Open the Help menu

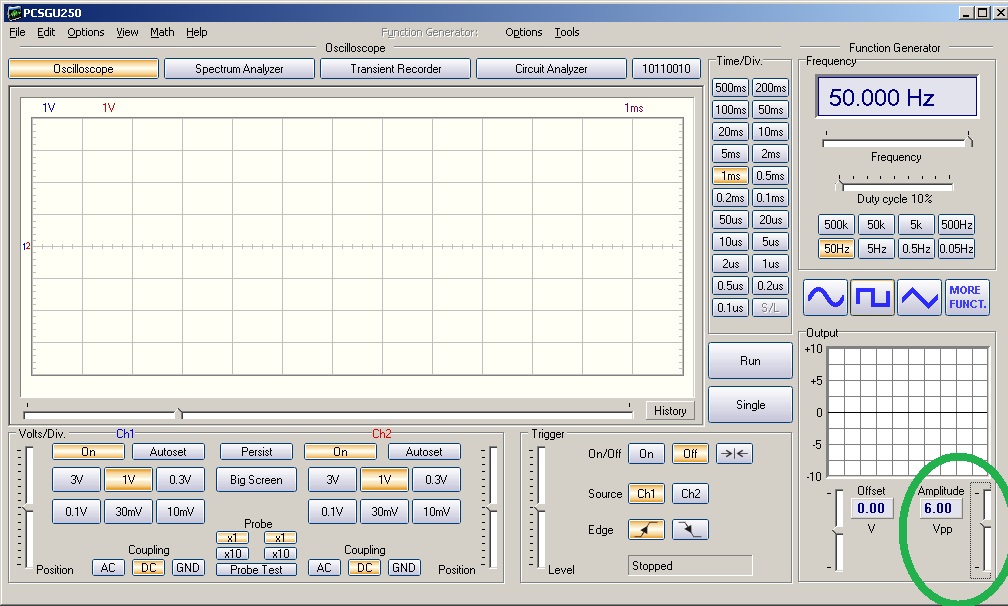tap(197, 32)
